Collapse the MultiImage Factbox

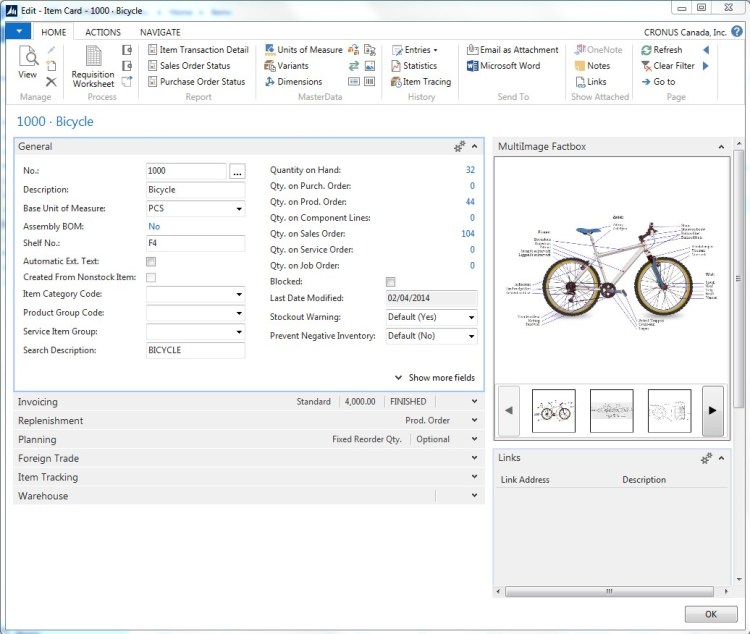[721, 147]
